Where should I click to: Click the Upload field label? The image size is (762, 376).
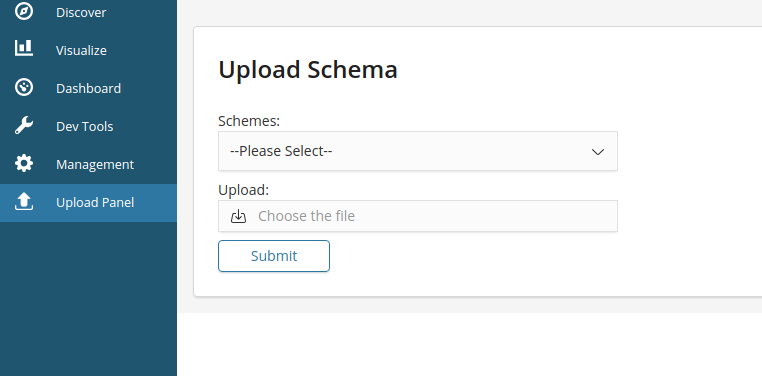pos(243,190)
